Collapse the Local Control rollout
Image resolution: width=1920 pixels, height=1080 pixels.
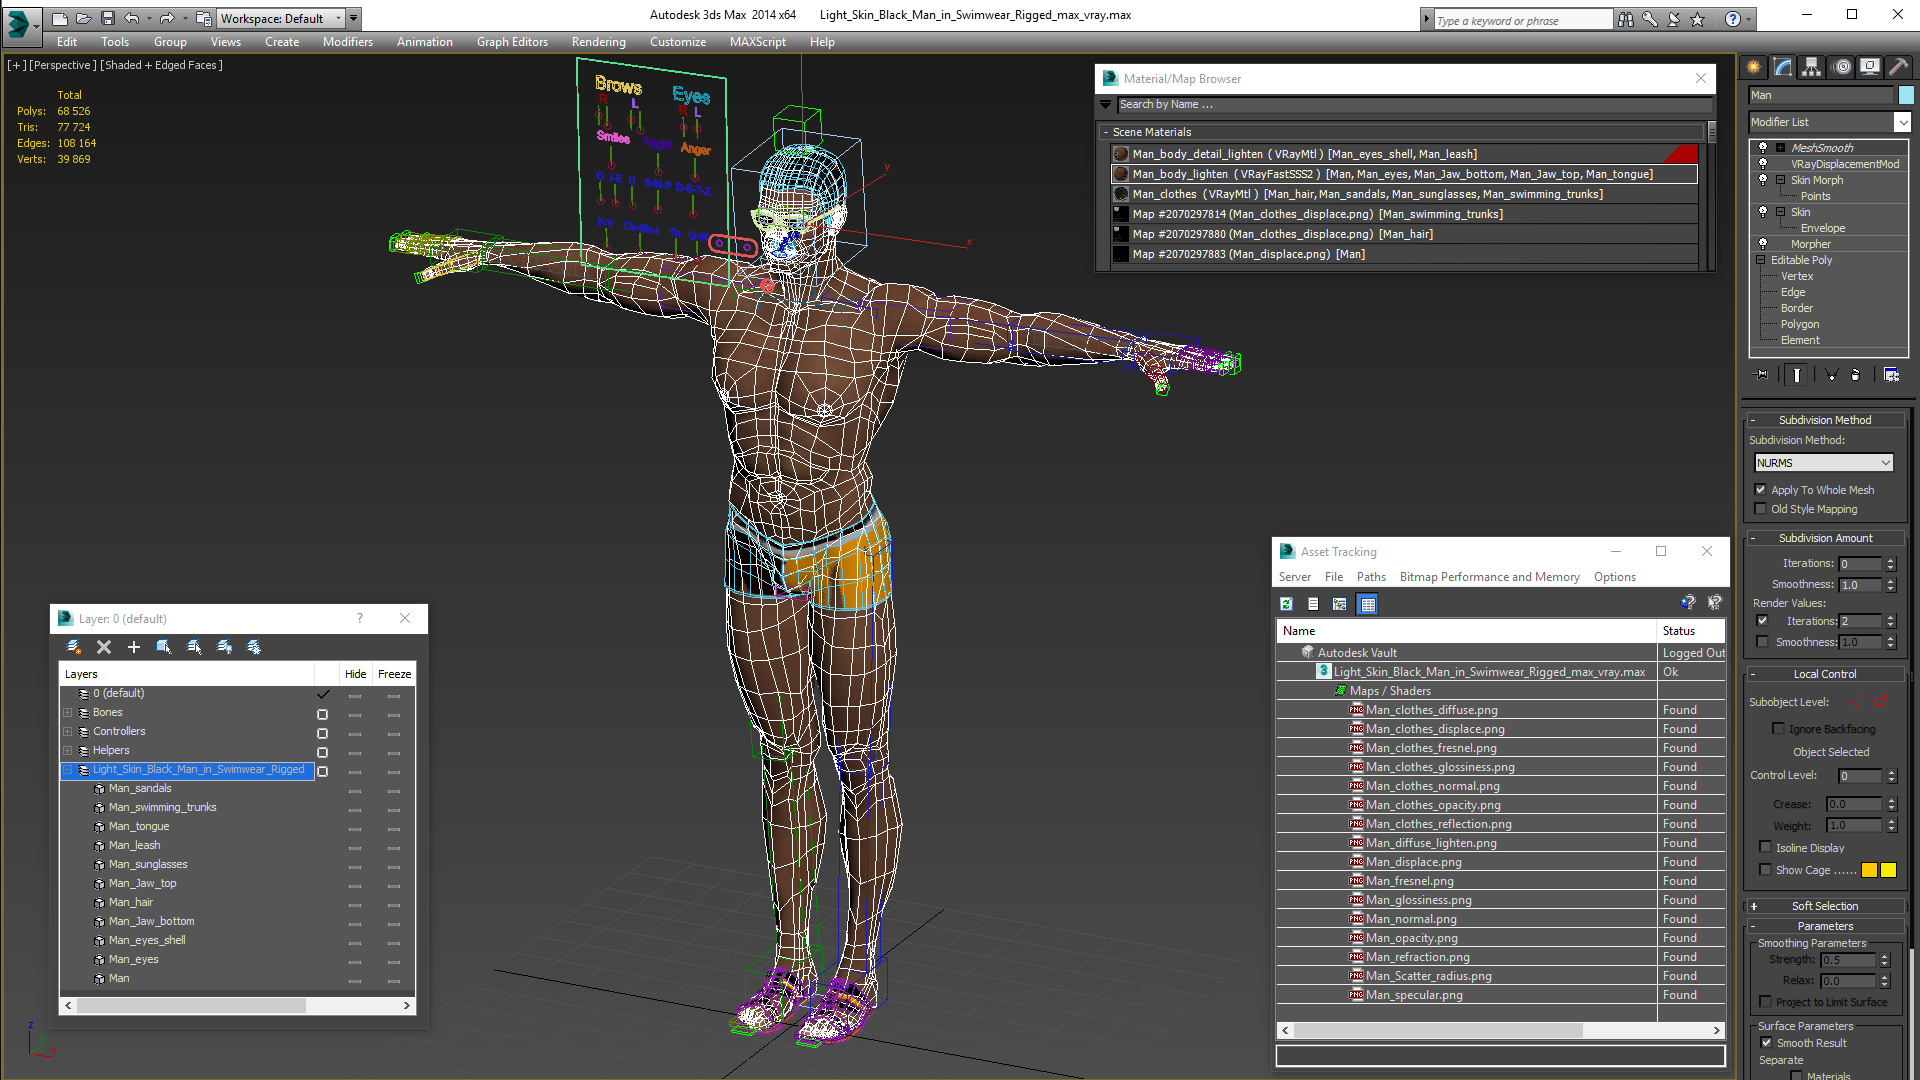coord(1825,674)
